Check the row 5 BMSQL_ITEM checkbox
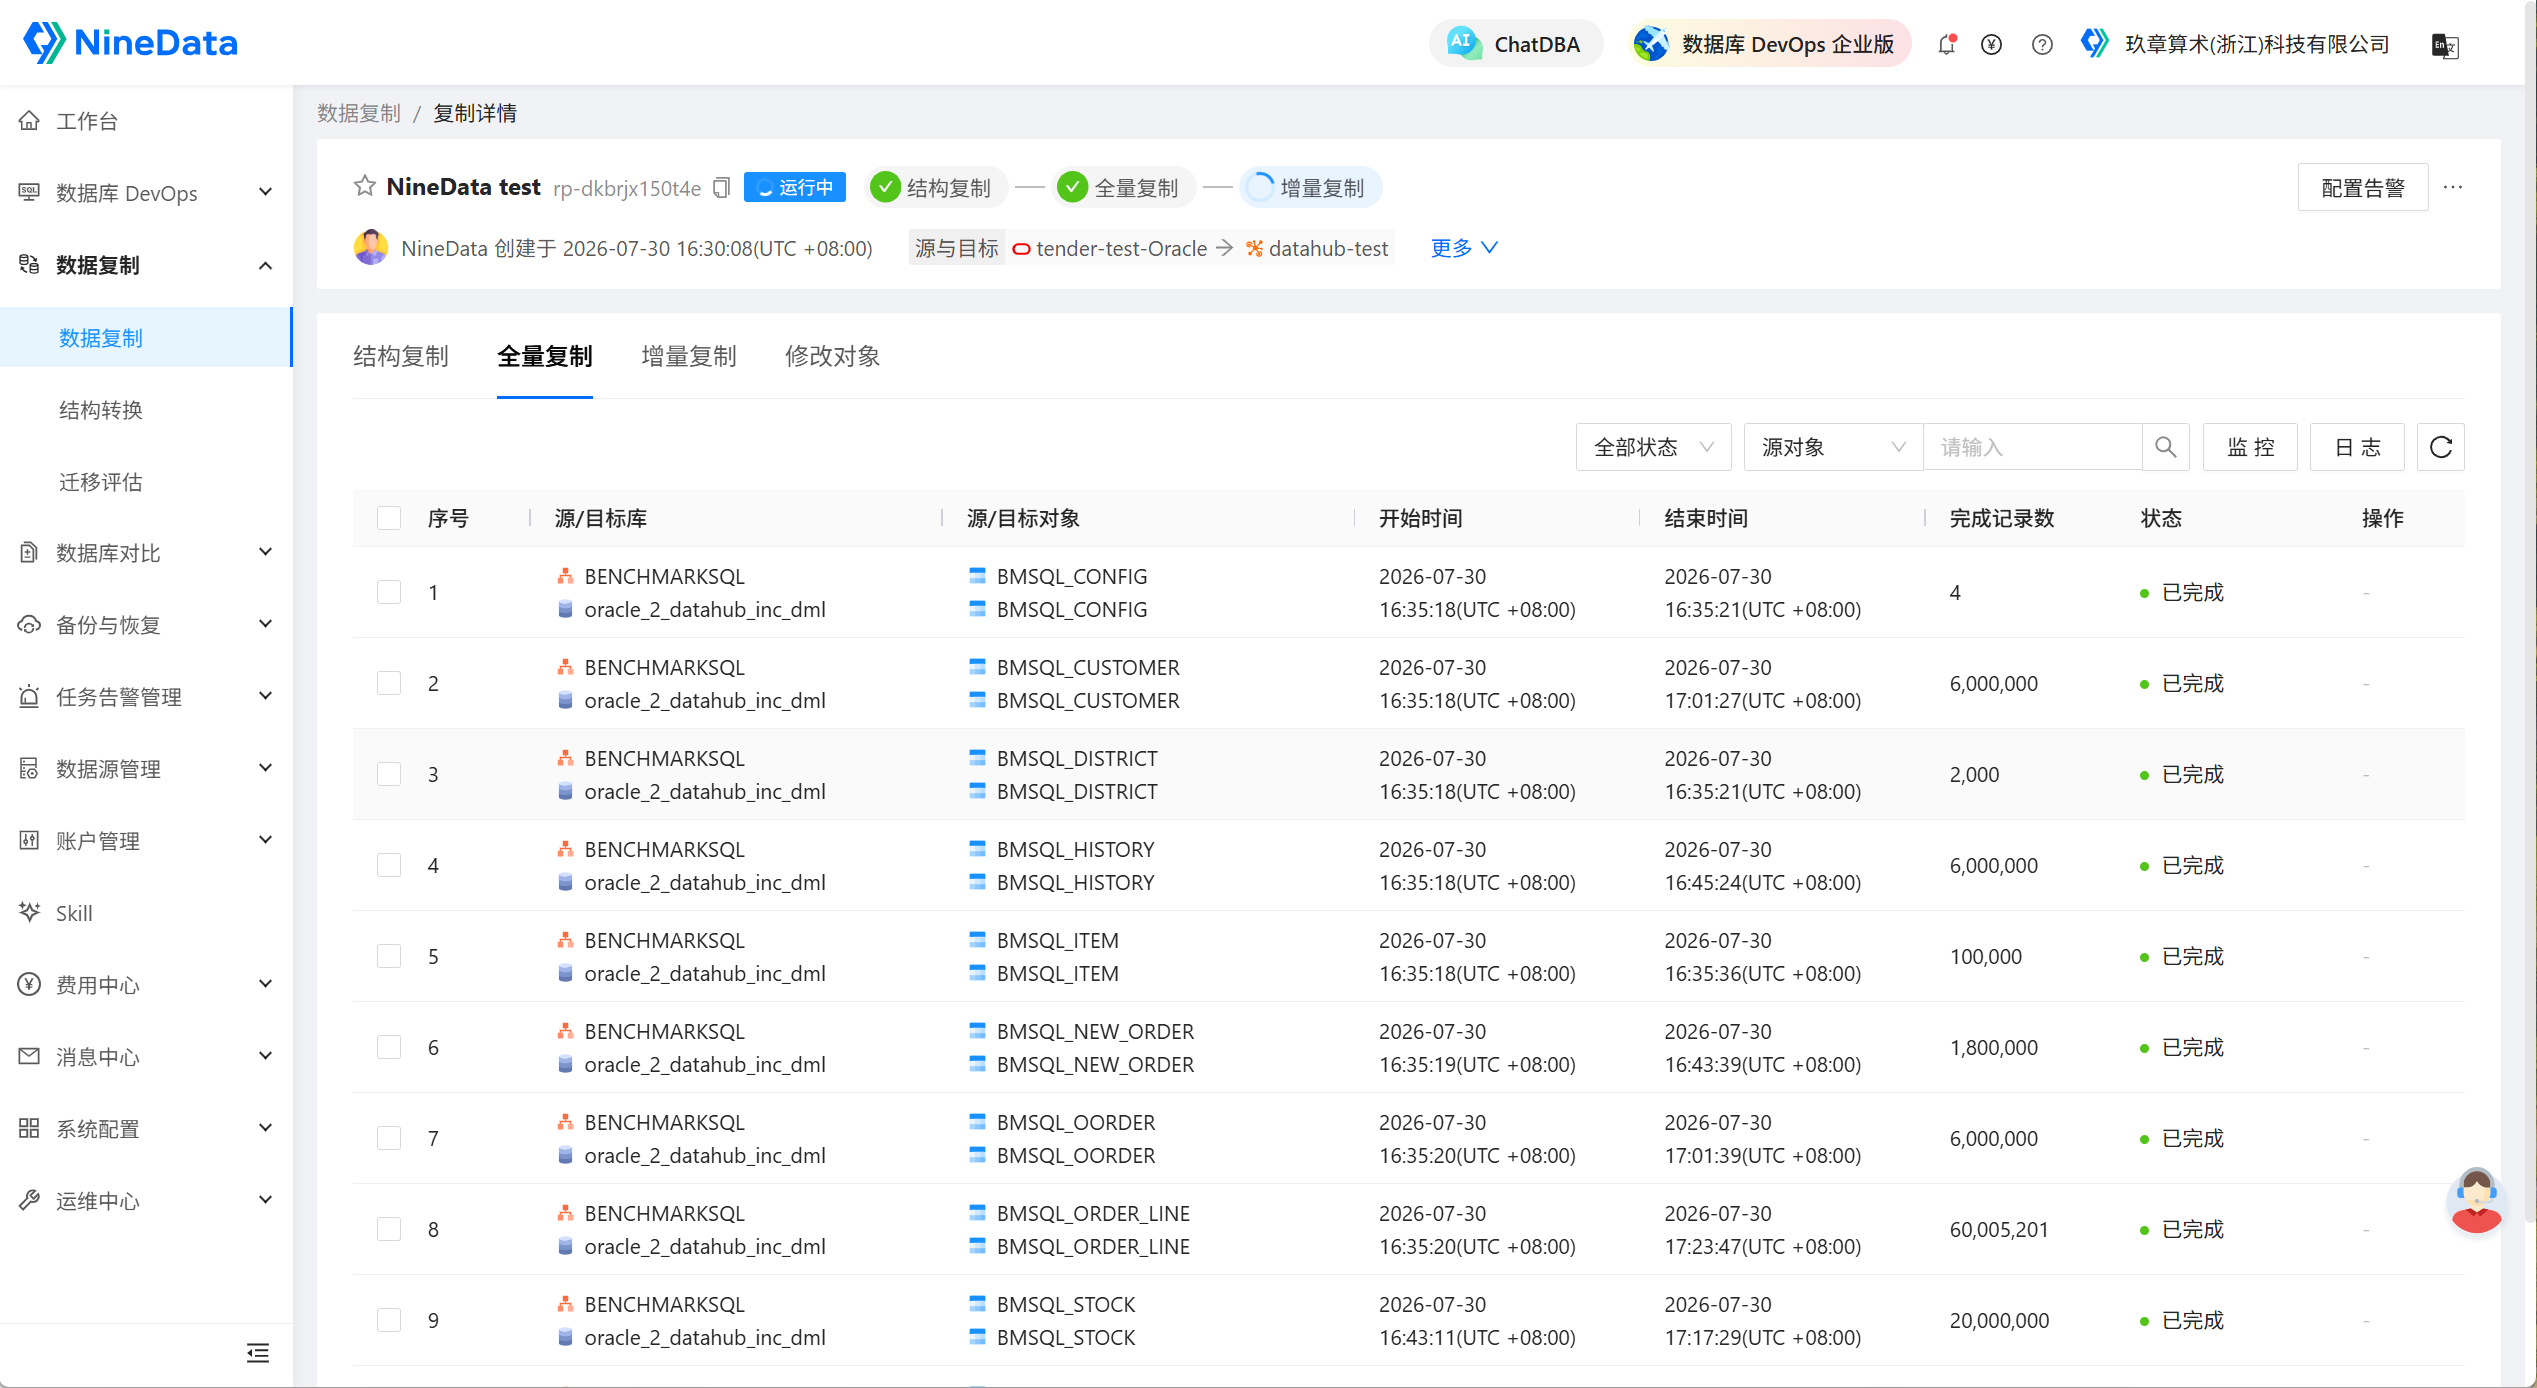Screen dimensions: 2537x1388 click(389, 956)
